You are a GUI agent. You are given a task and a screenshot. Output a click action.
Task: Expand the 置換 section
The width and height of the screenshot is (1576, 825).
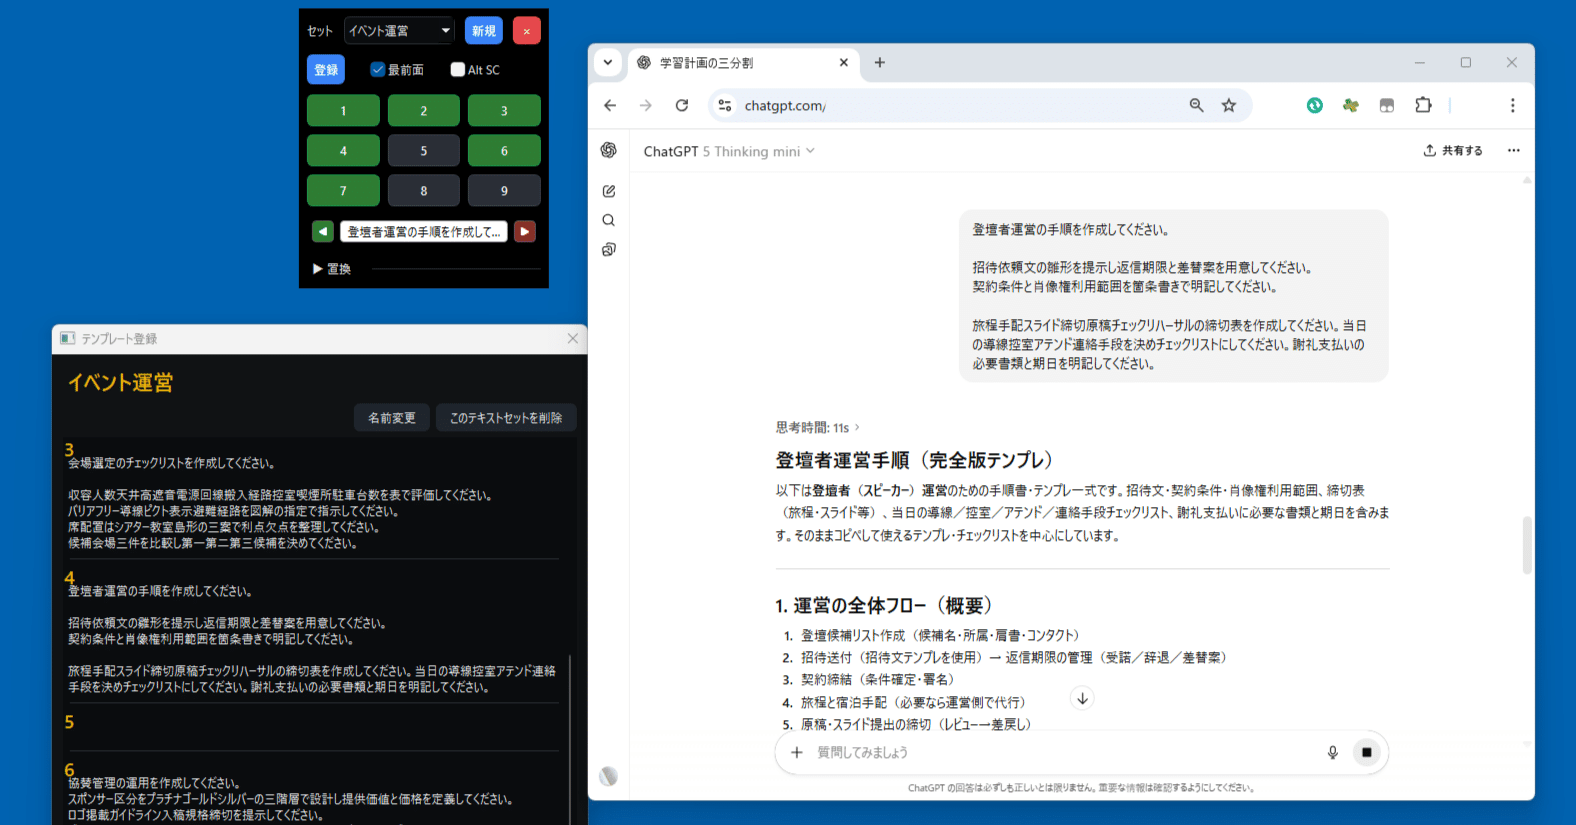(332, 268)
